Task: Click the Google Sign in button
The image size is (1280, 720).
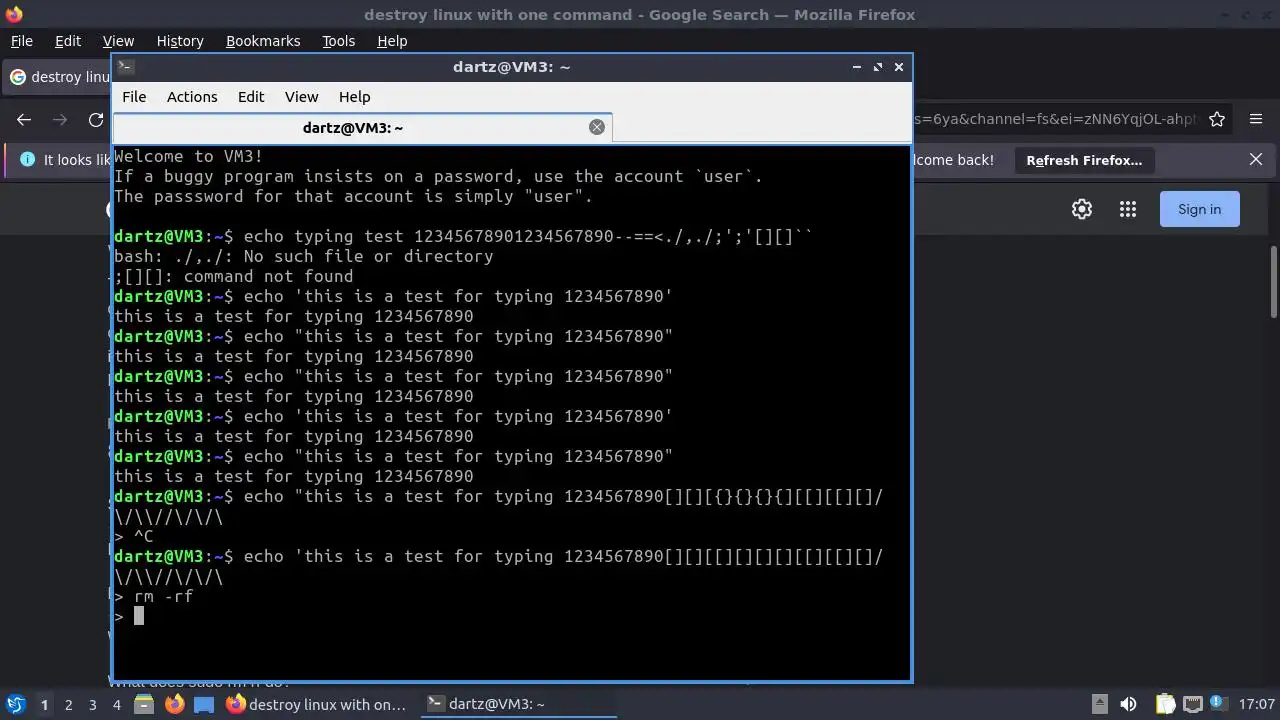Action: (x=1199, y=209)
